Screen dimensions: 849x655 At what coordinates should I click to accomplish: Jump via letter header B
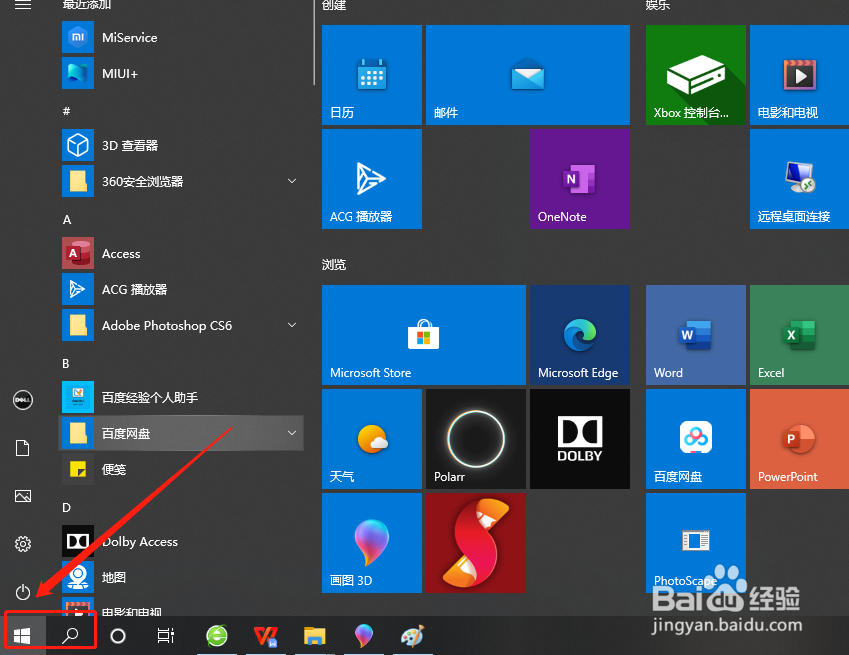coord(66,363)
